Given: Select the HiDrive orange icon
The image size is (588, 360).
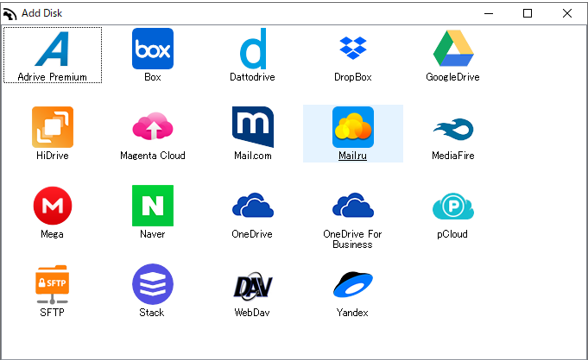Looking at the screenshot, I should tap(52, 127).
